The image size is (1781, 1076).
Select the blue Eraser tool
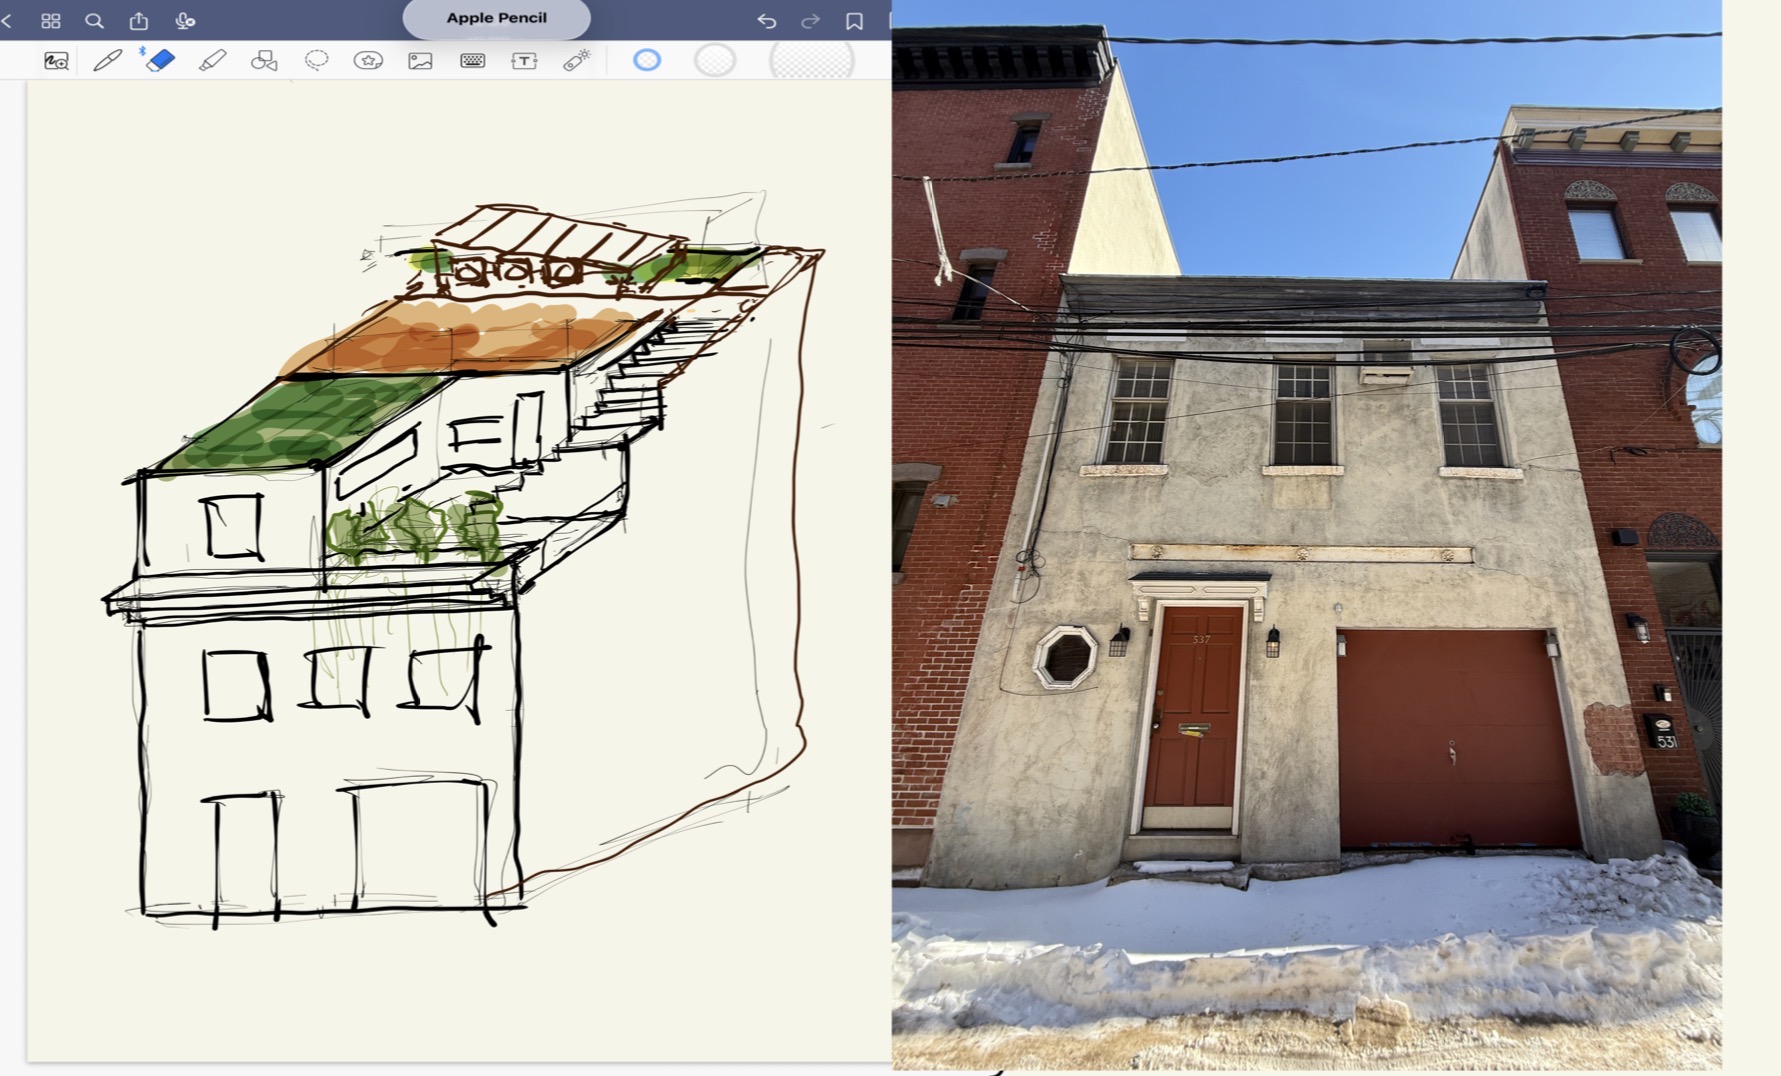click(x=160, y=61)
